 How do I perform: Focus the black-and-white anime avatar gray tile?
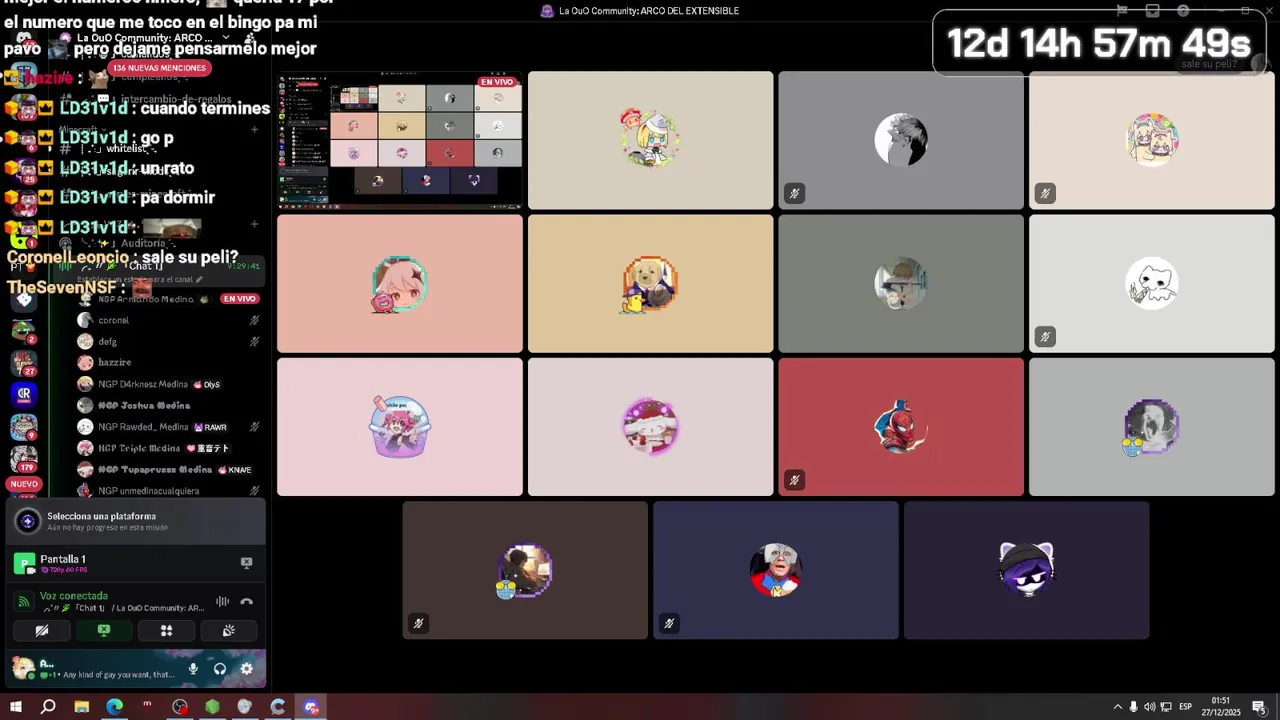(x=901, y=140)
